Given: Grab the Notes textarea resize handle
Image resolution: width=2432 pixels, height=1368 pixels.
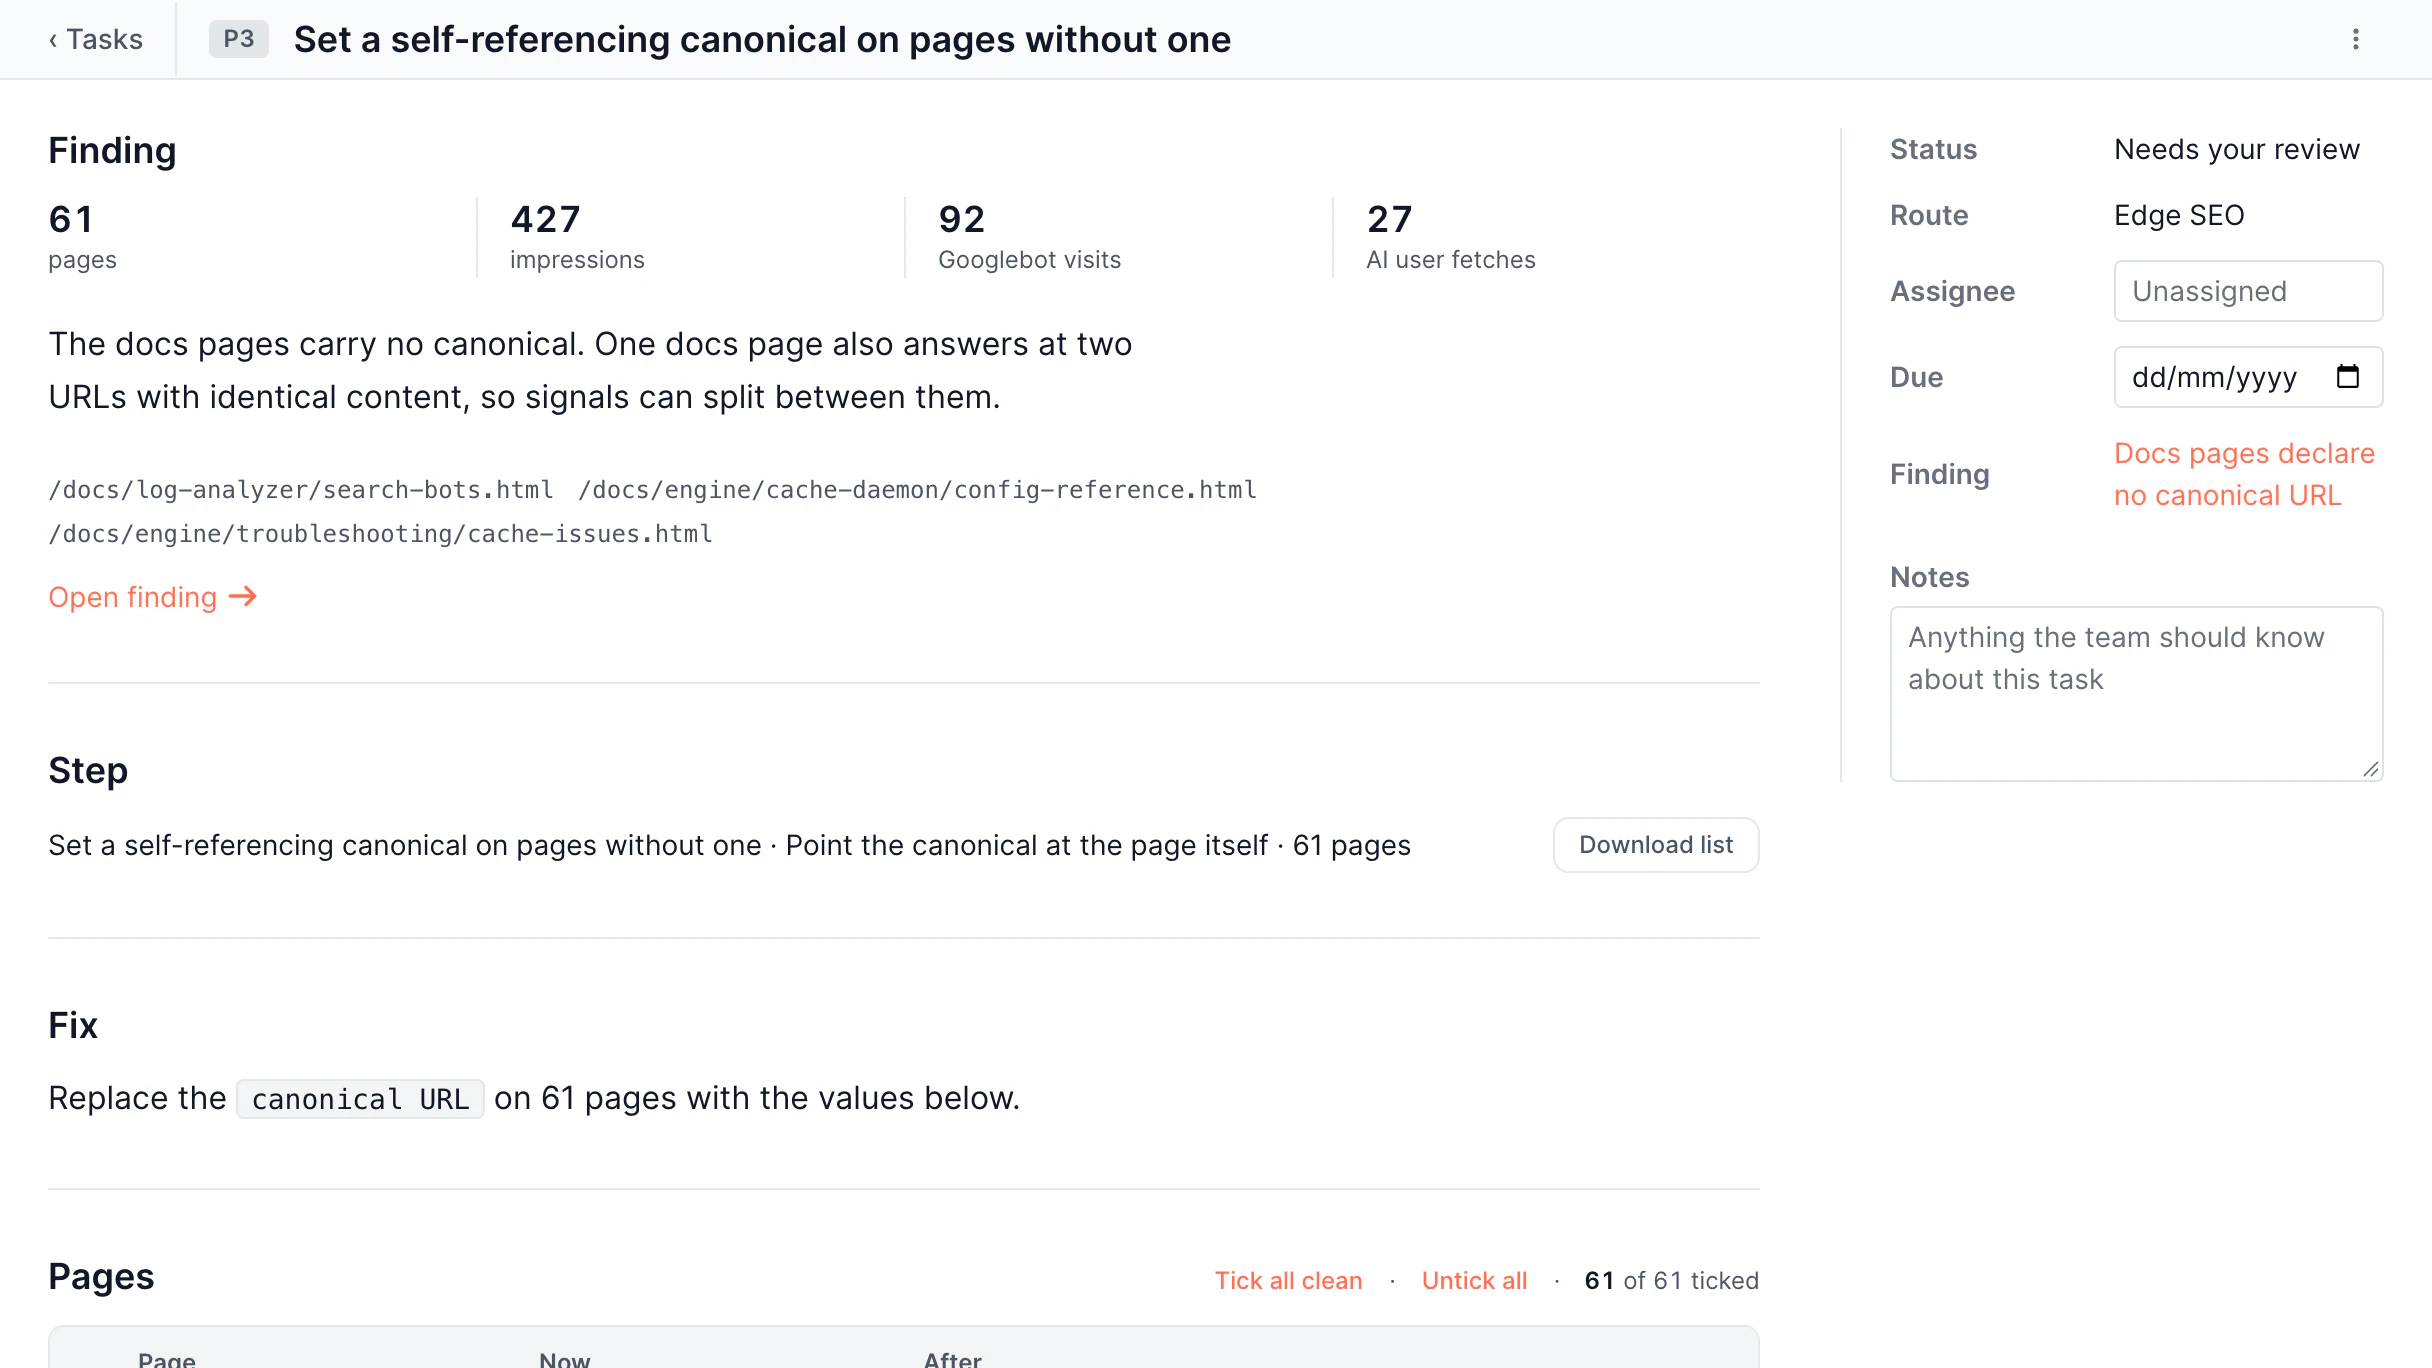Looking at the screenshot, I should coord(2371,769).
